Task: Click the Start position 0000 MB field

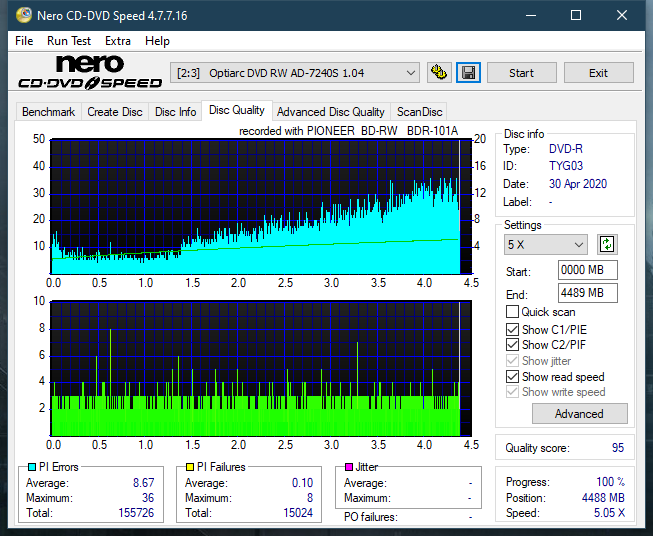Action: click(x=587, y=270)
